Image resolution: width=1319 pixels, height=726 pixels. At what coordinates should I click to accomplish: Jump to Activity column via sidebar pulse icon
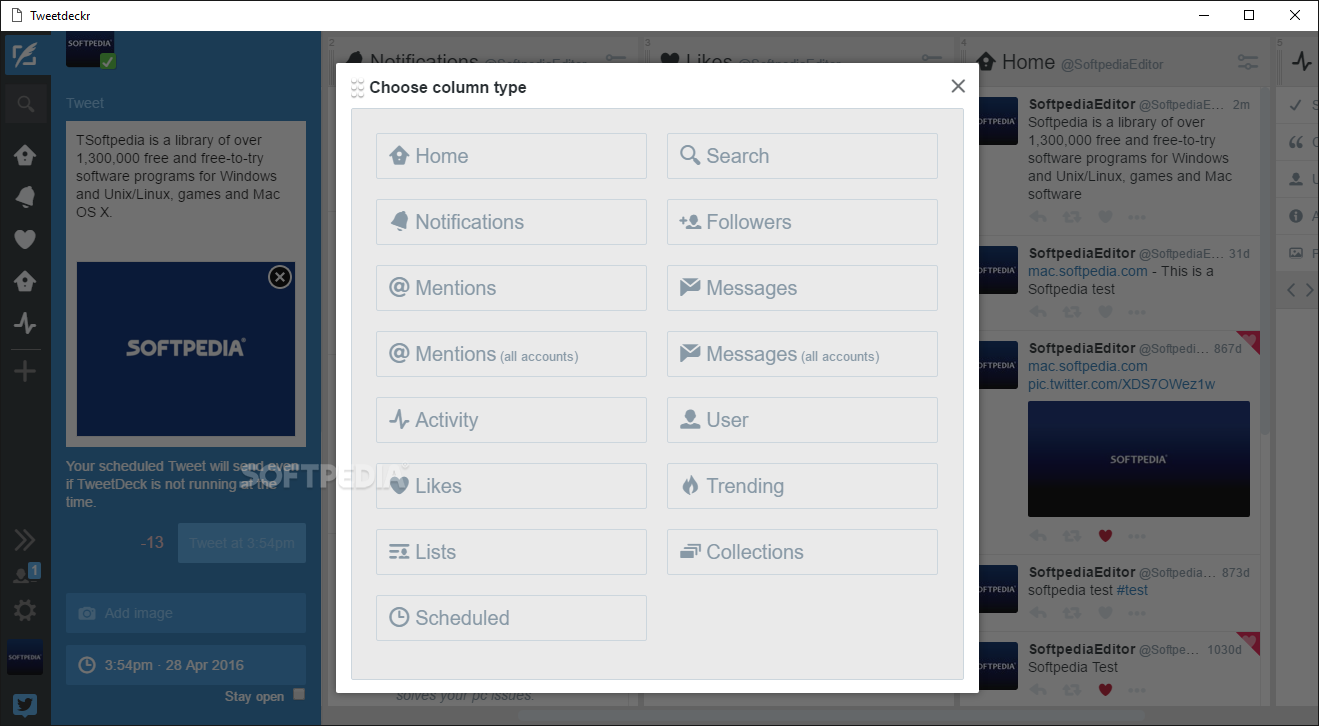[x=25, y=323]
